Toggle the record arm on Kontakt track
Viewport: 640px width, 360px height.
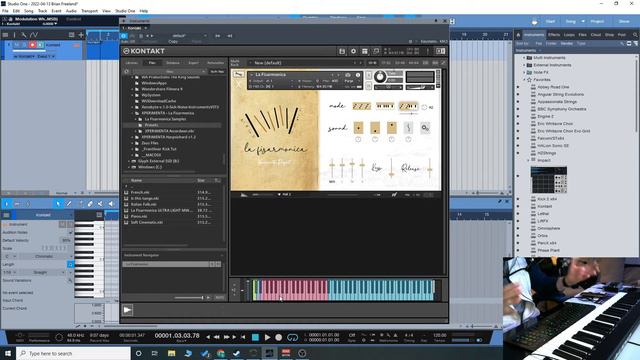point(32,45)
